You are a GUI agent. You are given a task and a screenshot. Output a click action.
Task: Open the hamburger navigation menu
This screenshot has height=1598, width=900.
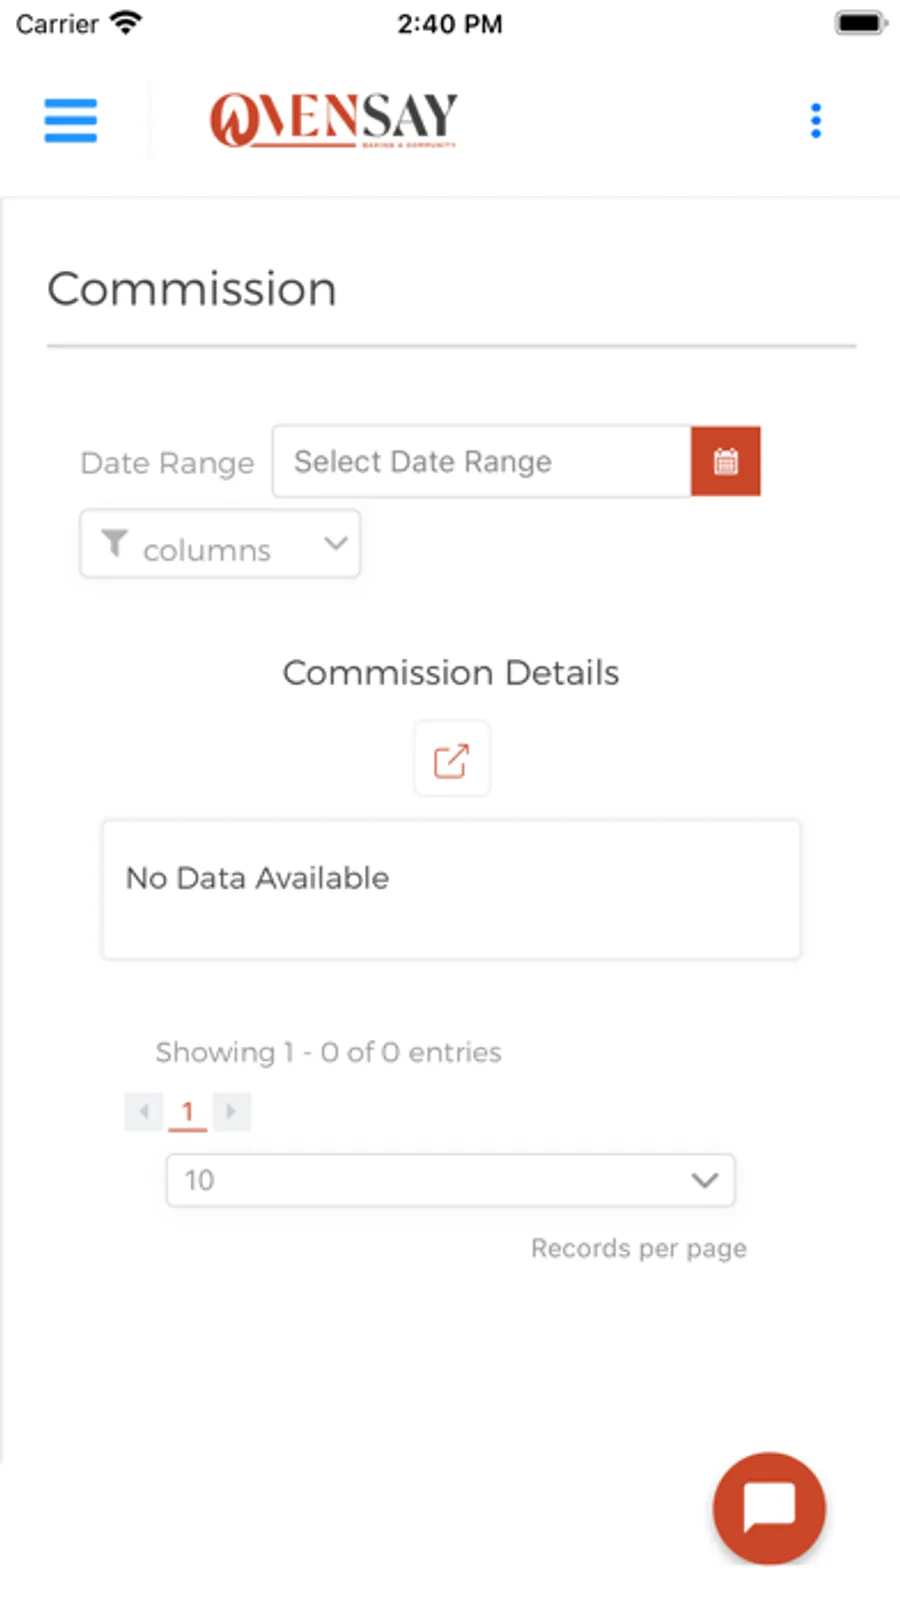click(70, 120)
